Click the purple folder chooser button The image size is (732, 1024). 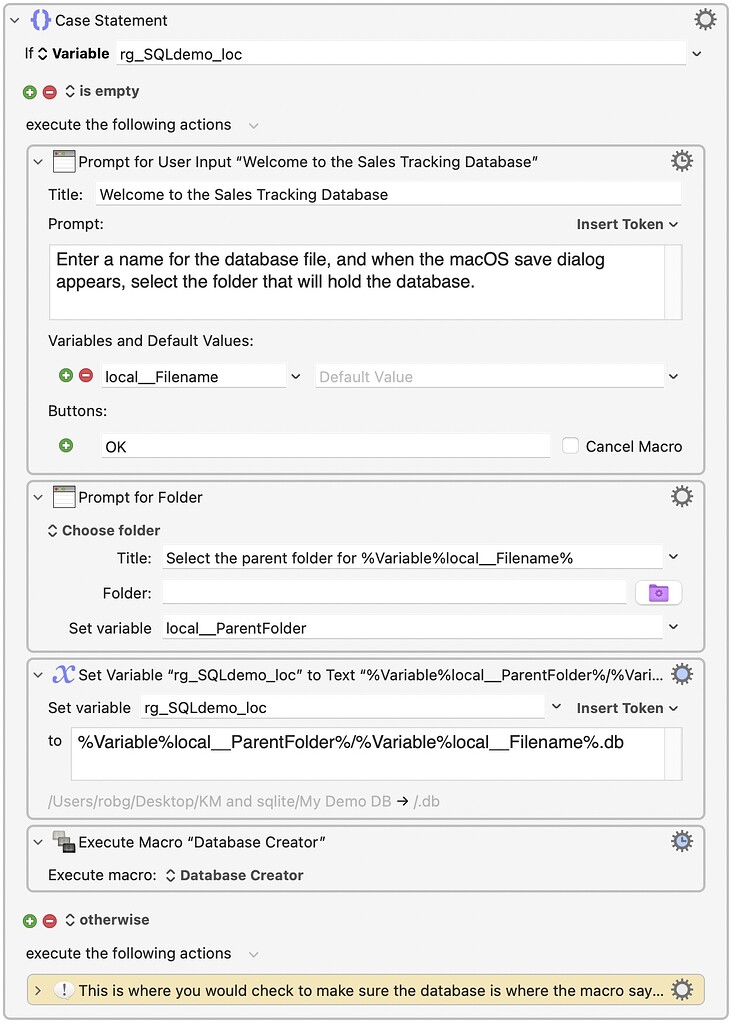(658, 593)
